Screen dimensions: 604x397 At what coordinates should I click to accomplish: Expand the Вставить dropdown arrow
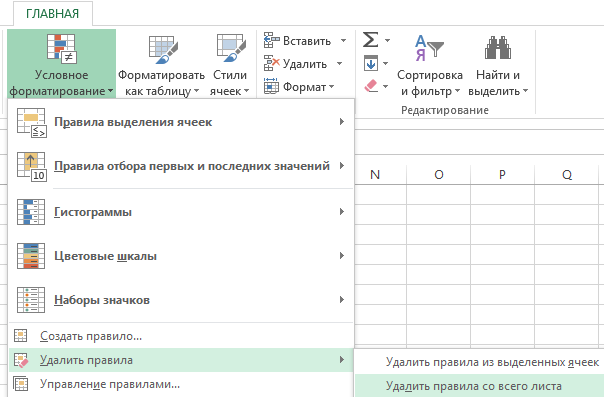click(343, 40)
